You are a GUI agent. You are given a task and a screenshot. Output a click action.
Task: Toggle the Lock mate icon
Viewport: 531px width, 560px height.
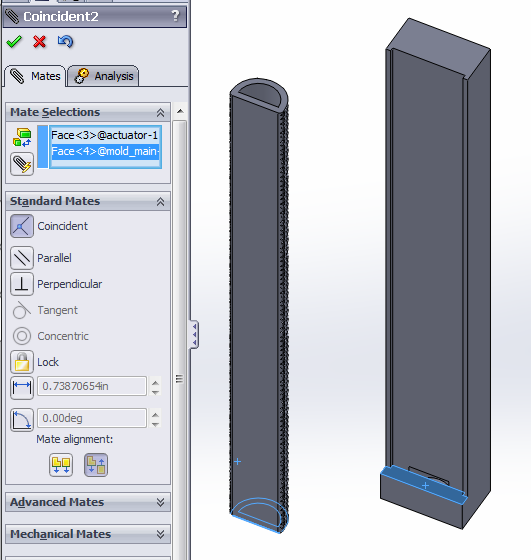(22, 362)
